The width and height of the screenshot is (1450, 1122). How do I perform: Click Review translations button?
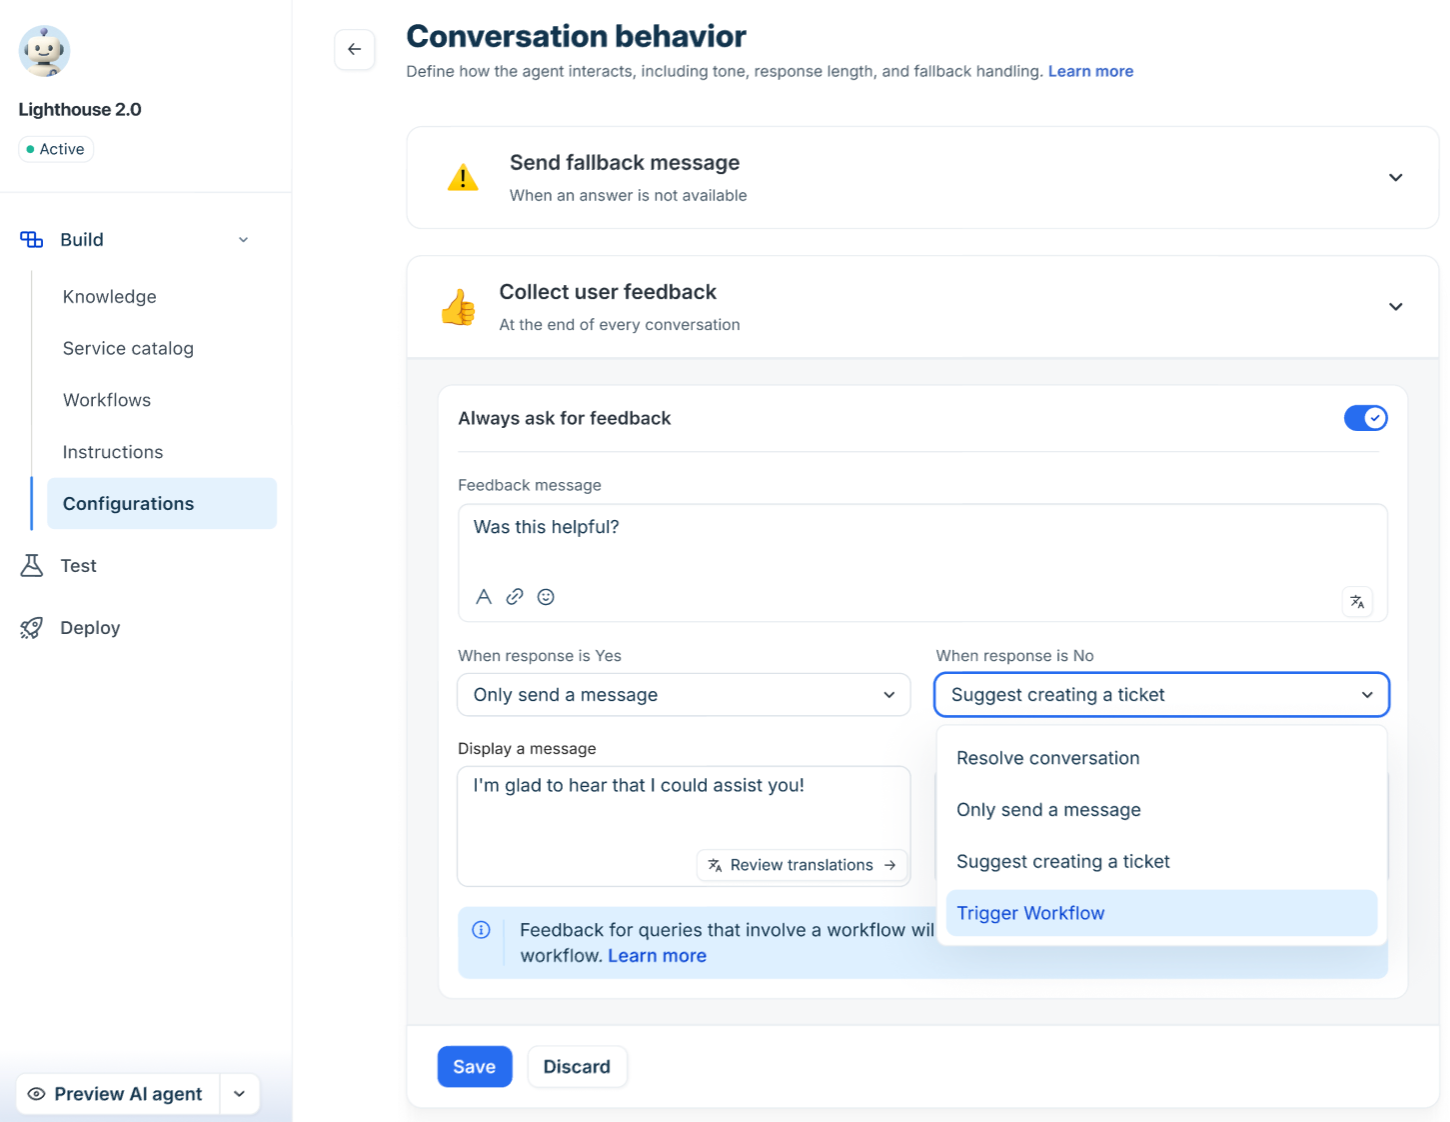click(802, 865)
